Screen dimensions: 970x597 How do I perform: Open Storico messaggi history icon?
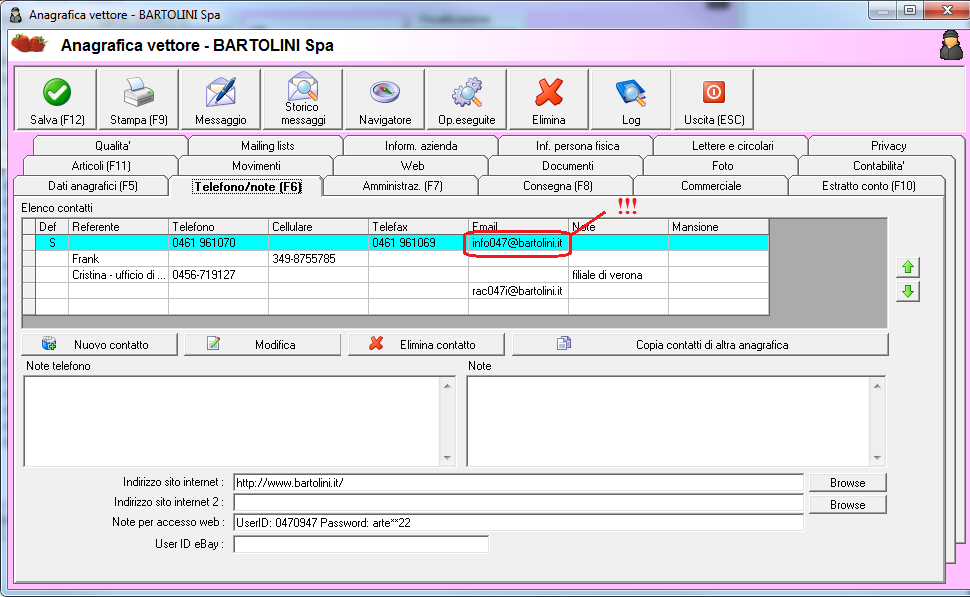click(303, 99)
